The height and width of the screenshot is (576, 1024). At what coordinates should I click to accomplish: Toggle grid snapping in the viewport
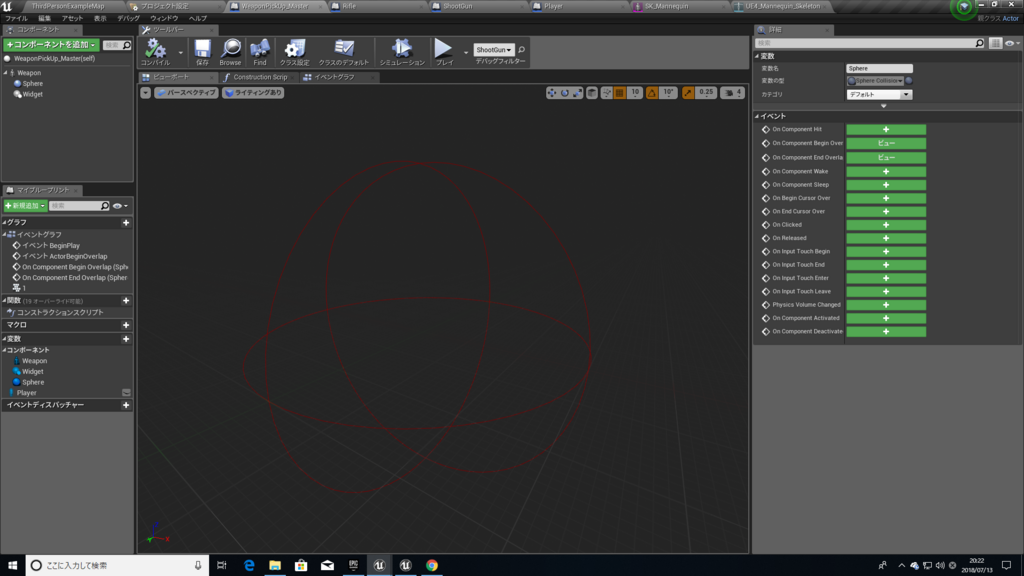click(620, 93)
